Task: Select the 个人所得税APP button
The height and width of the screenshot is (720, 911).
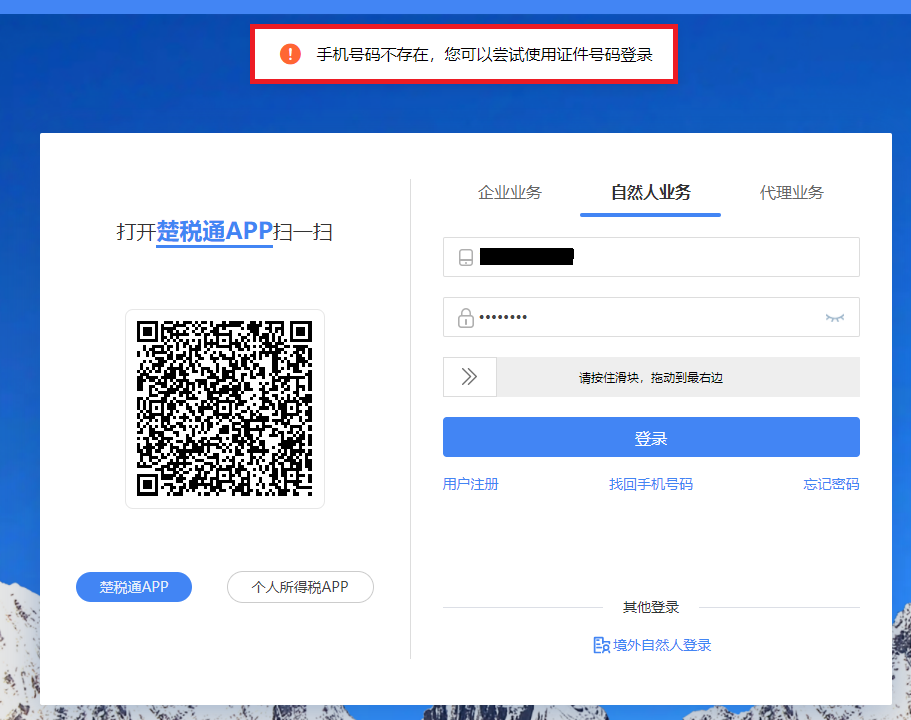Action: click(300, 587)
